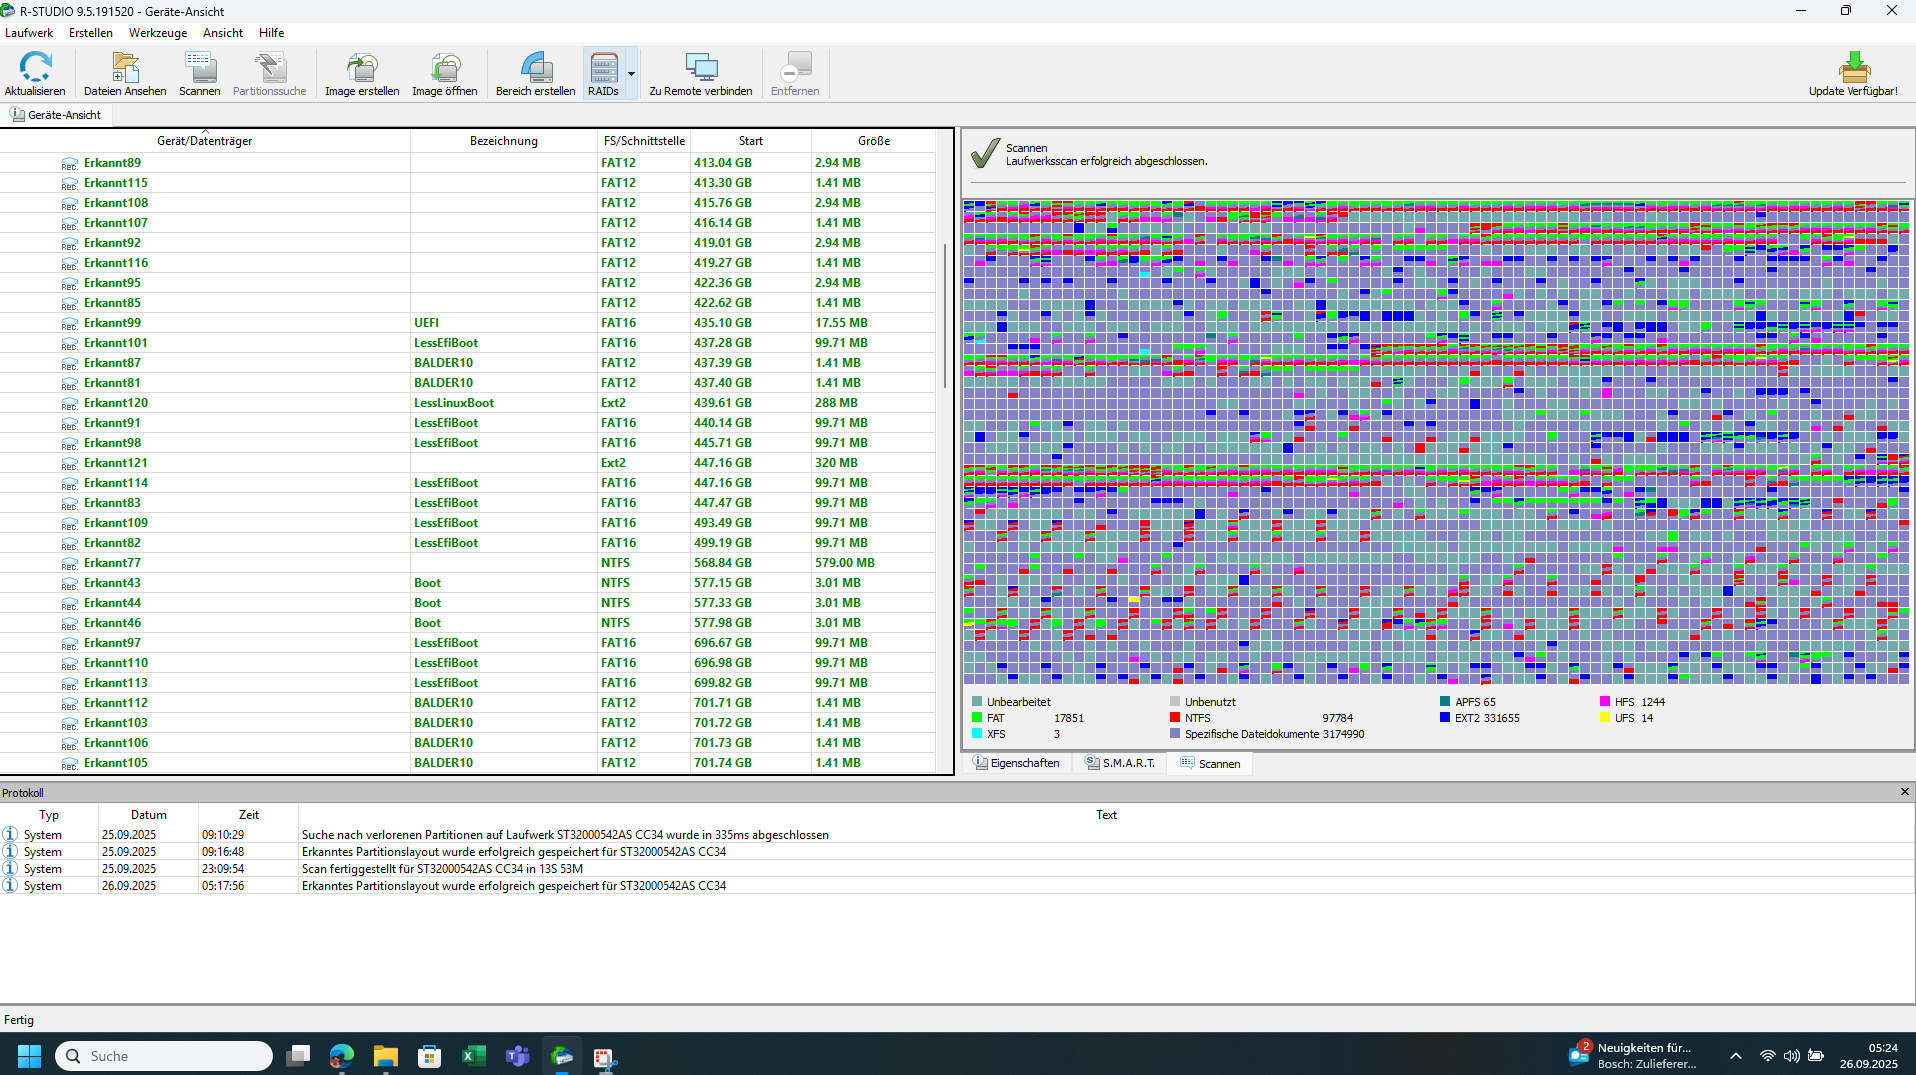
Task: Open the taskbar clock showing 05:24
Action: [x=1869, y=1056]
